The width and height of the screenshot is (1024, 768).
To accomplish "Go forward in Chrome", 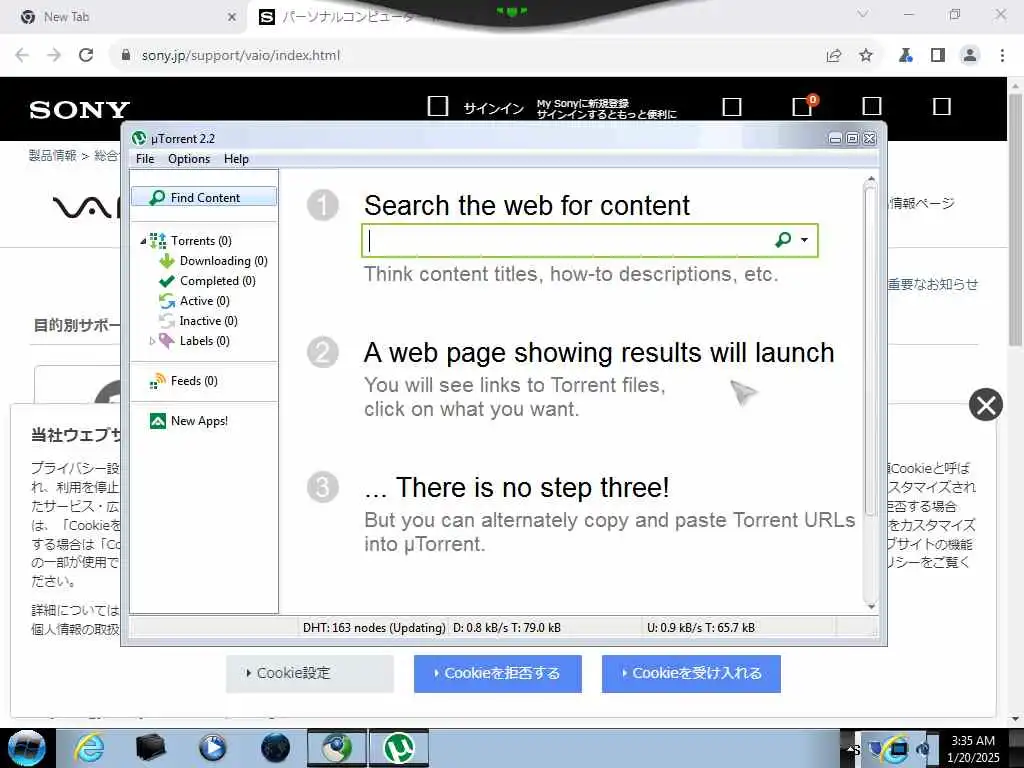I will [x=54, y=56].
